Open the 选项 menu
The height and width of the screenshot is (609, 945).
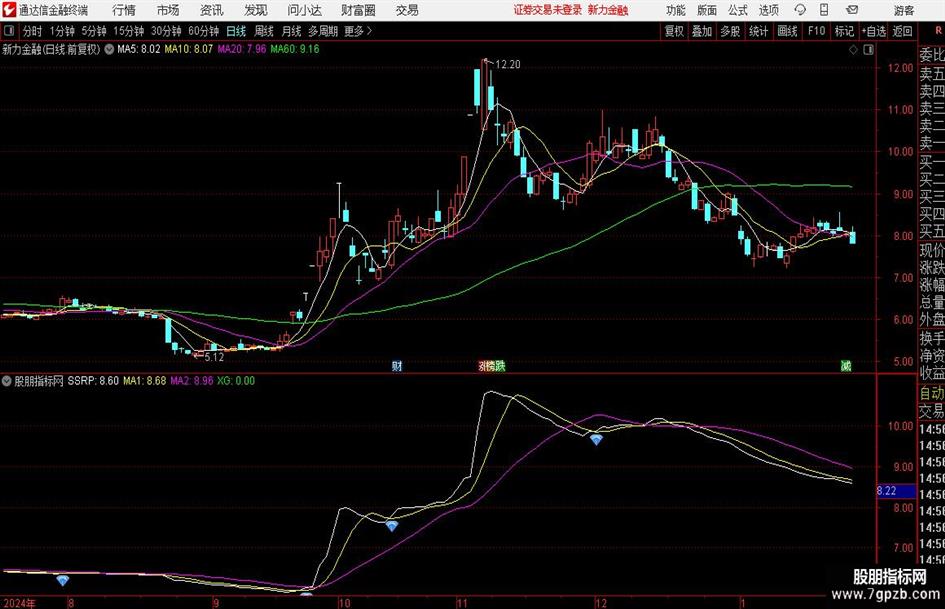coord(768,10)
